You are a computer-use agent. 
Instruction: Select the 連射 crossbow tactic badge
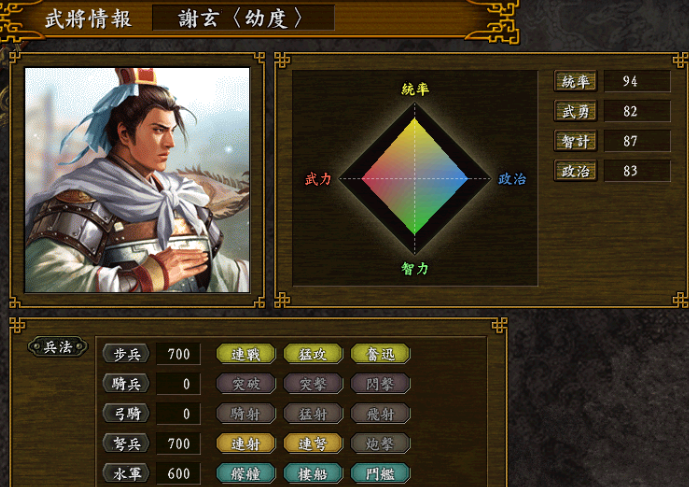[246, 443]
